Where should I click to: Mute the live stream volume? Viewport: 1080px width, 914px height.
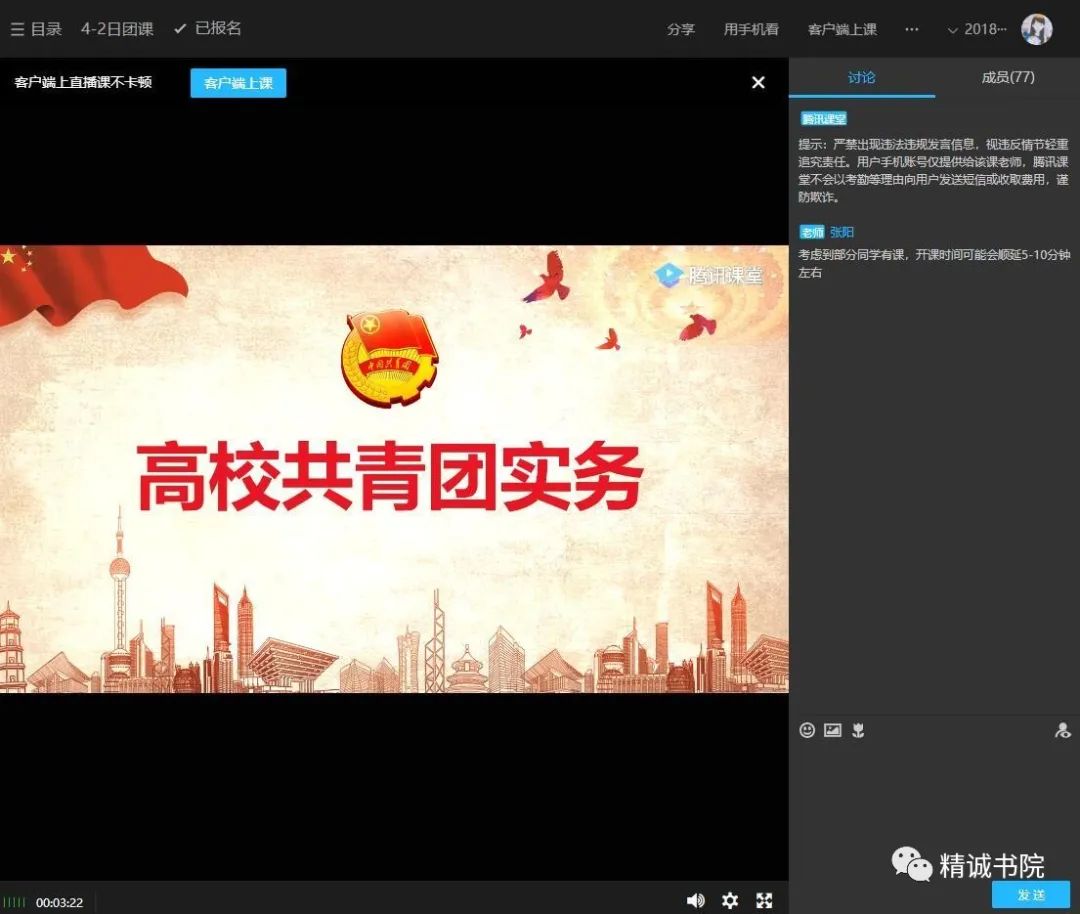[695, 901]
